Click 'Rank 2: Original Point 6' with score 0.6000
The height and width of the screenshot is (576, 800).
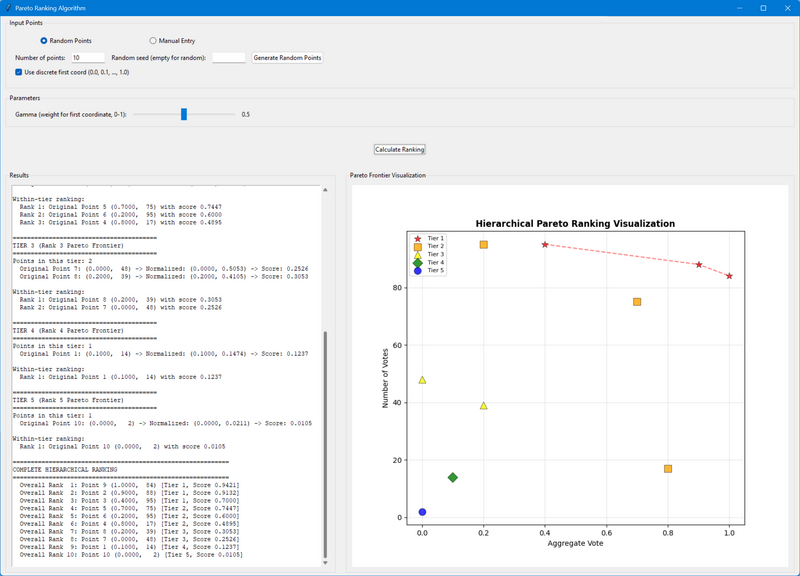pos(121,215)
